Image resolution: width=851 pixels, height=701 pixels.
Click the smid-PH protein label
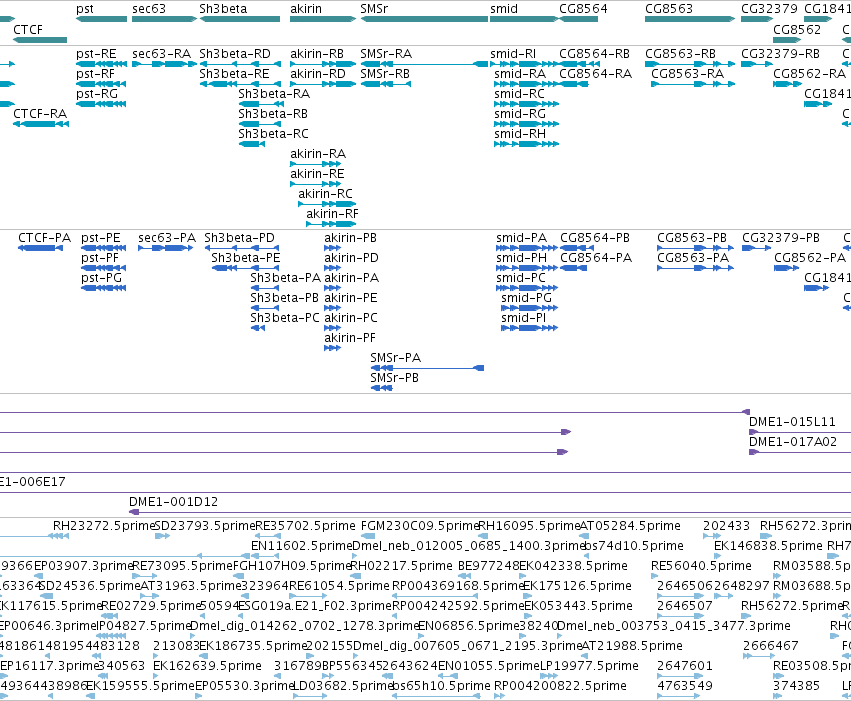point(522,258)
